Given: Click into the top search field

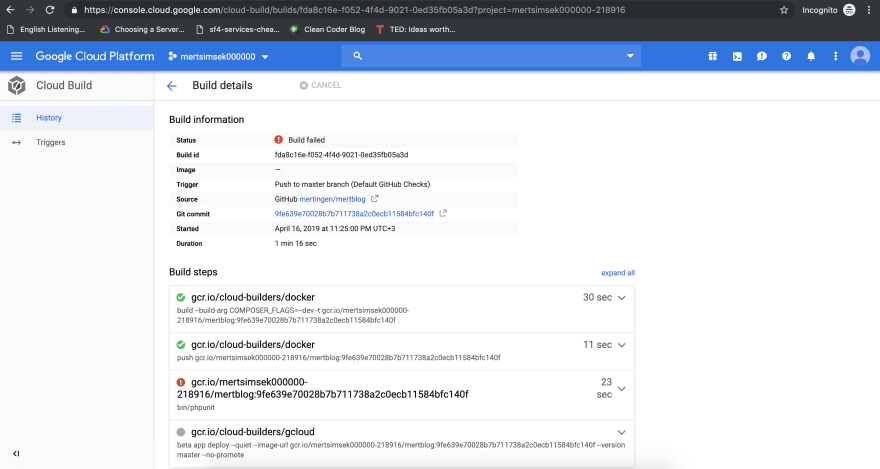Looking at the screenshot, I should coord(491,56).
